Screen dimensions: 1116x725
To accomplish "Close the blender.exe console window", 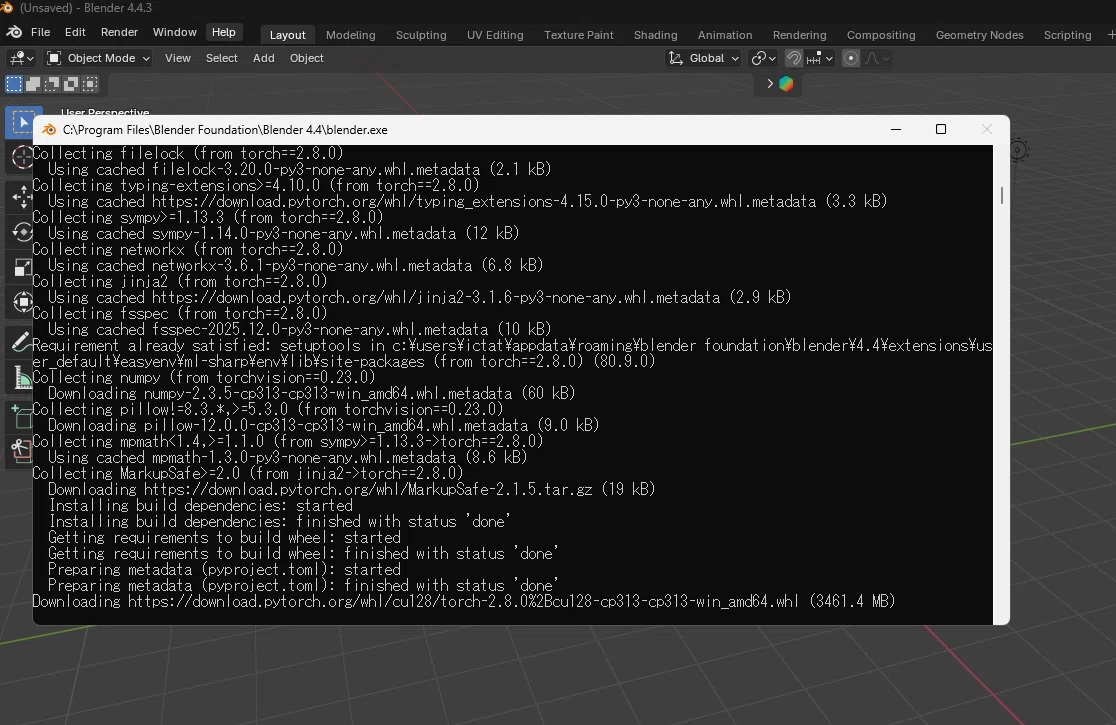I will coord(986,129).
